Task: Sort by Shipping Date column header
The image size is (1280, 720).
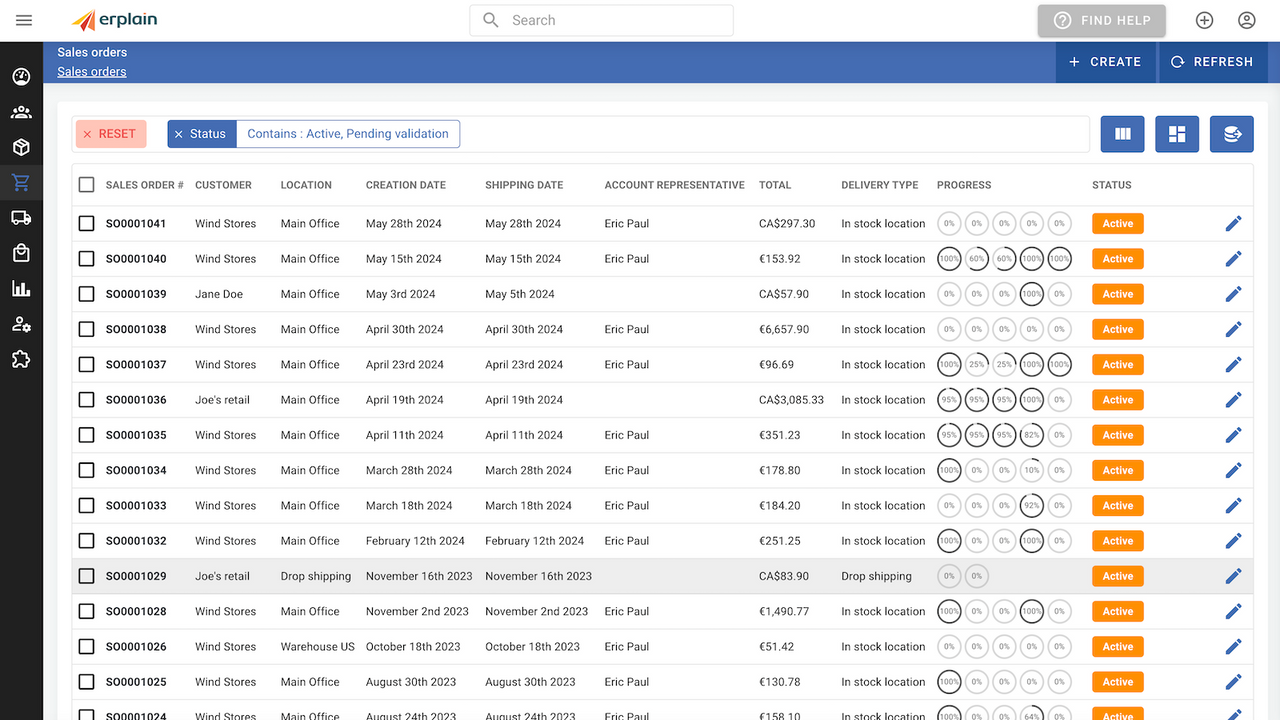Action: tap(524, 185)
